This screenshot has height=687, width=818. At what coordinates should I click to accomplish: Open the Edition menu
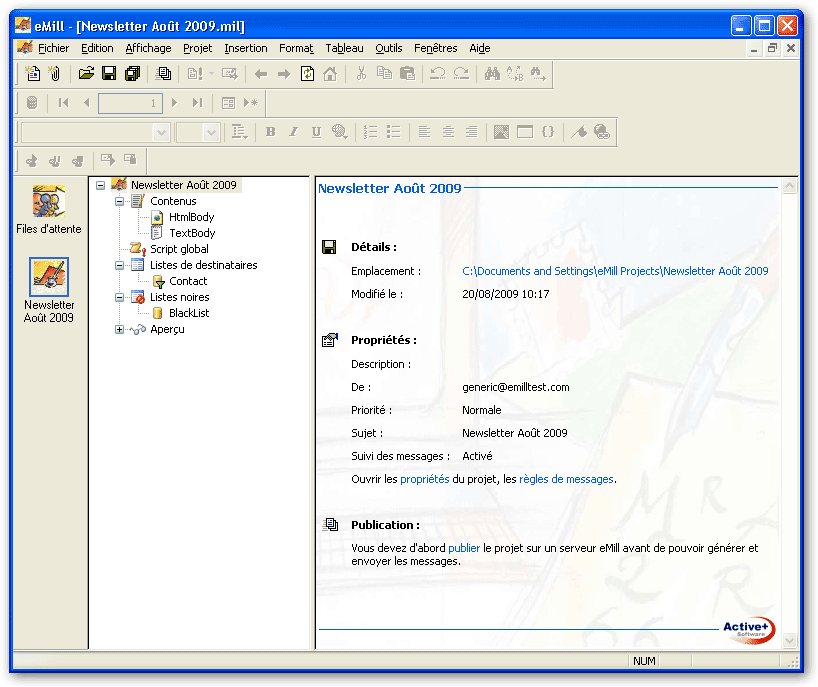click(x=97, y=49)
